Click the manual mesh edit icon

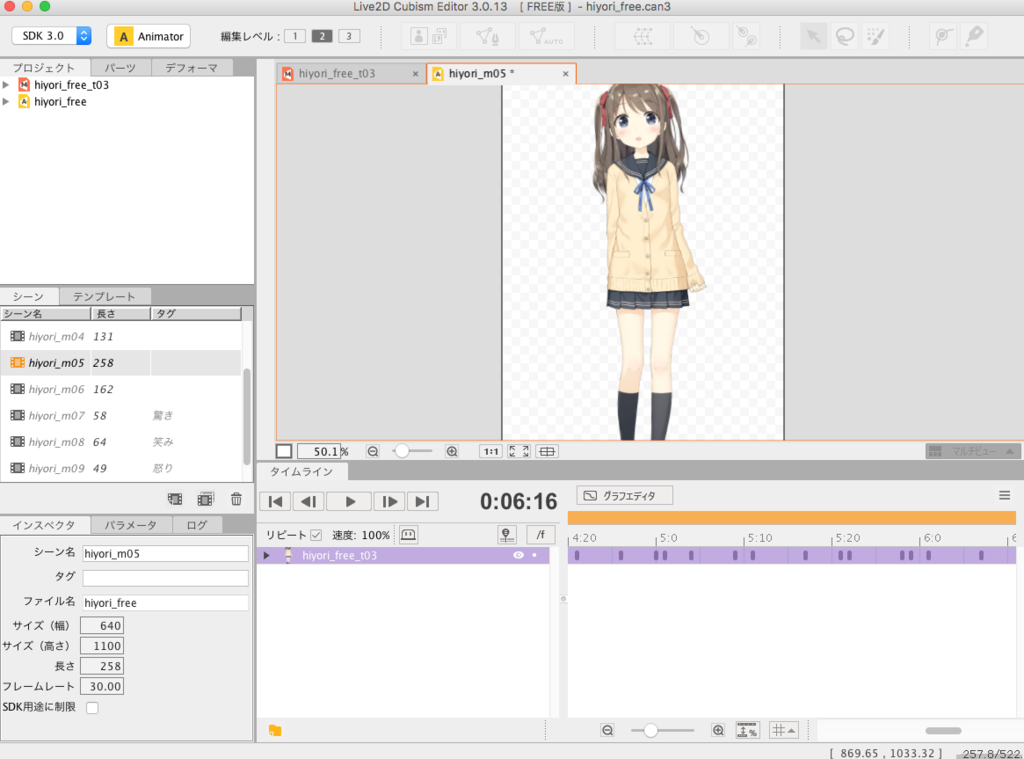coord(488,36)
